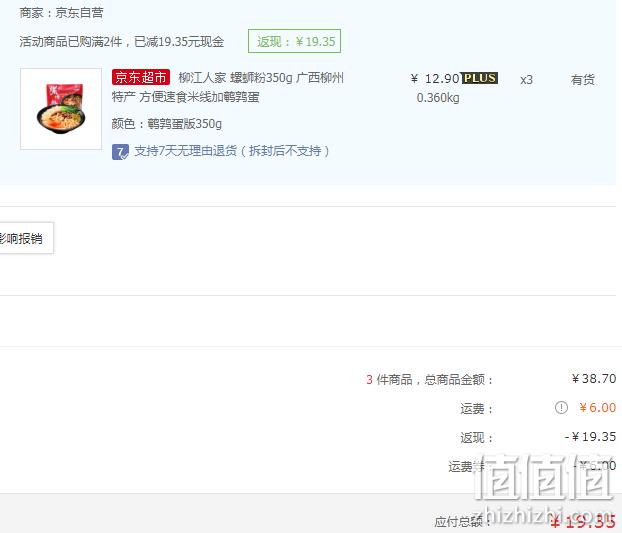This screenshot has width=622, height=533.
Task: Open the snail noodle product thumbnail
Action: 61,109
